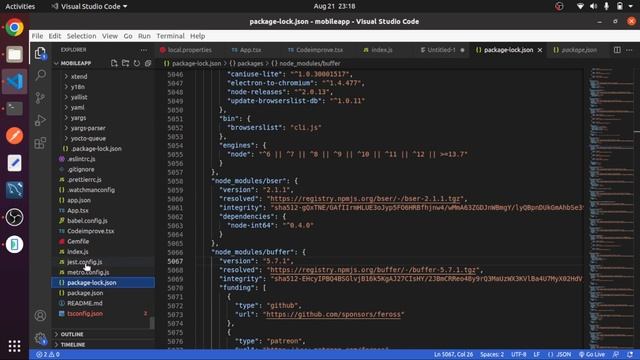Close the package-lock.json tab
The width and height of the screenshot is (640, 360).
coord(540,50)
